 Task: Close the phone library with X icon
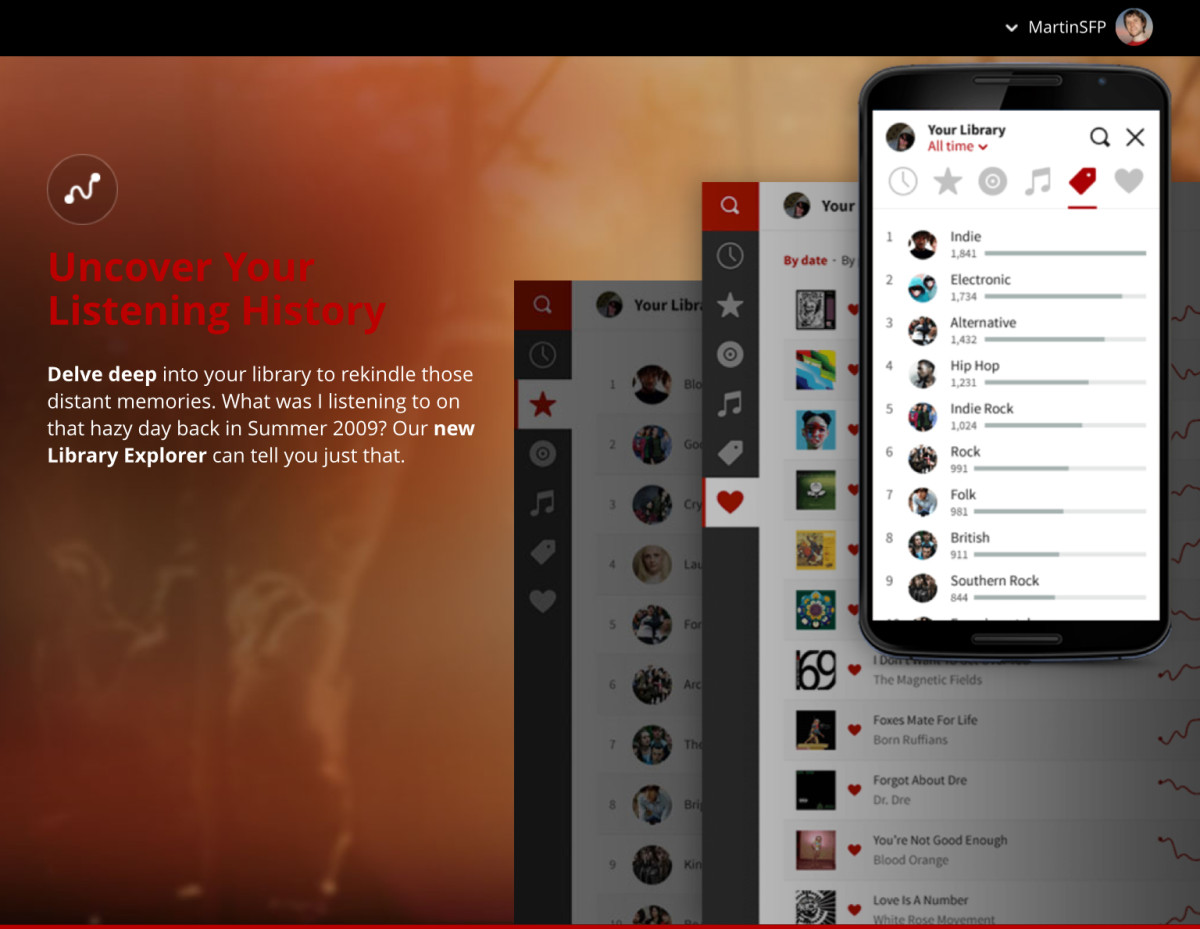click(x=1135, y=138)
